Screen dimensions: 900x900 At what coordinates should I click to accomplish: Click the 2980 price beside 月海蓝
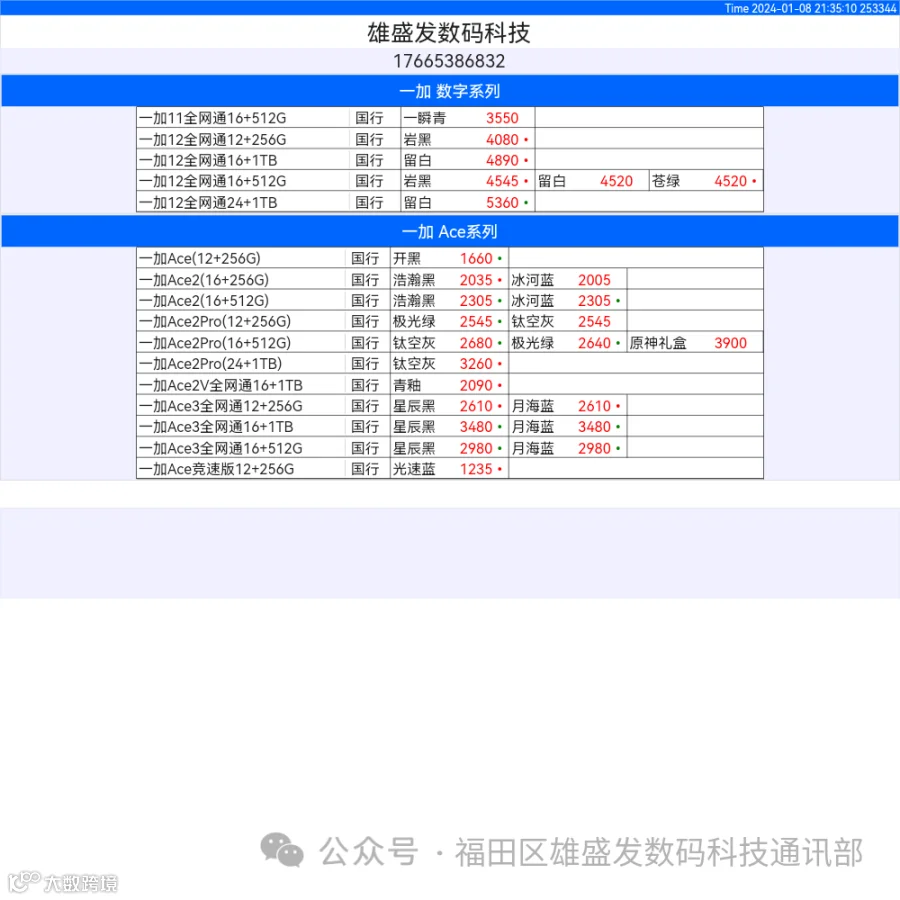(x=594, y=448)
